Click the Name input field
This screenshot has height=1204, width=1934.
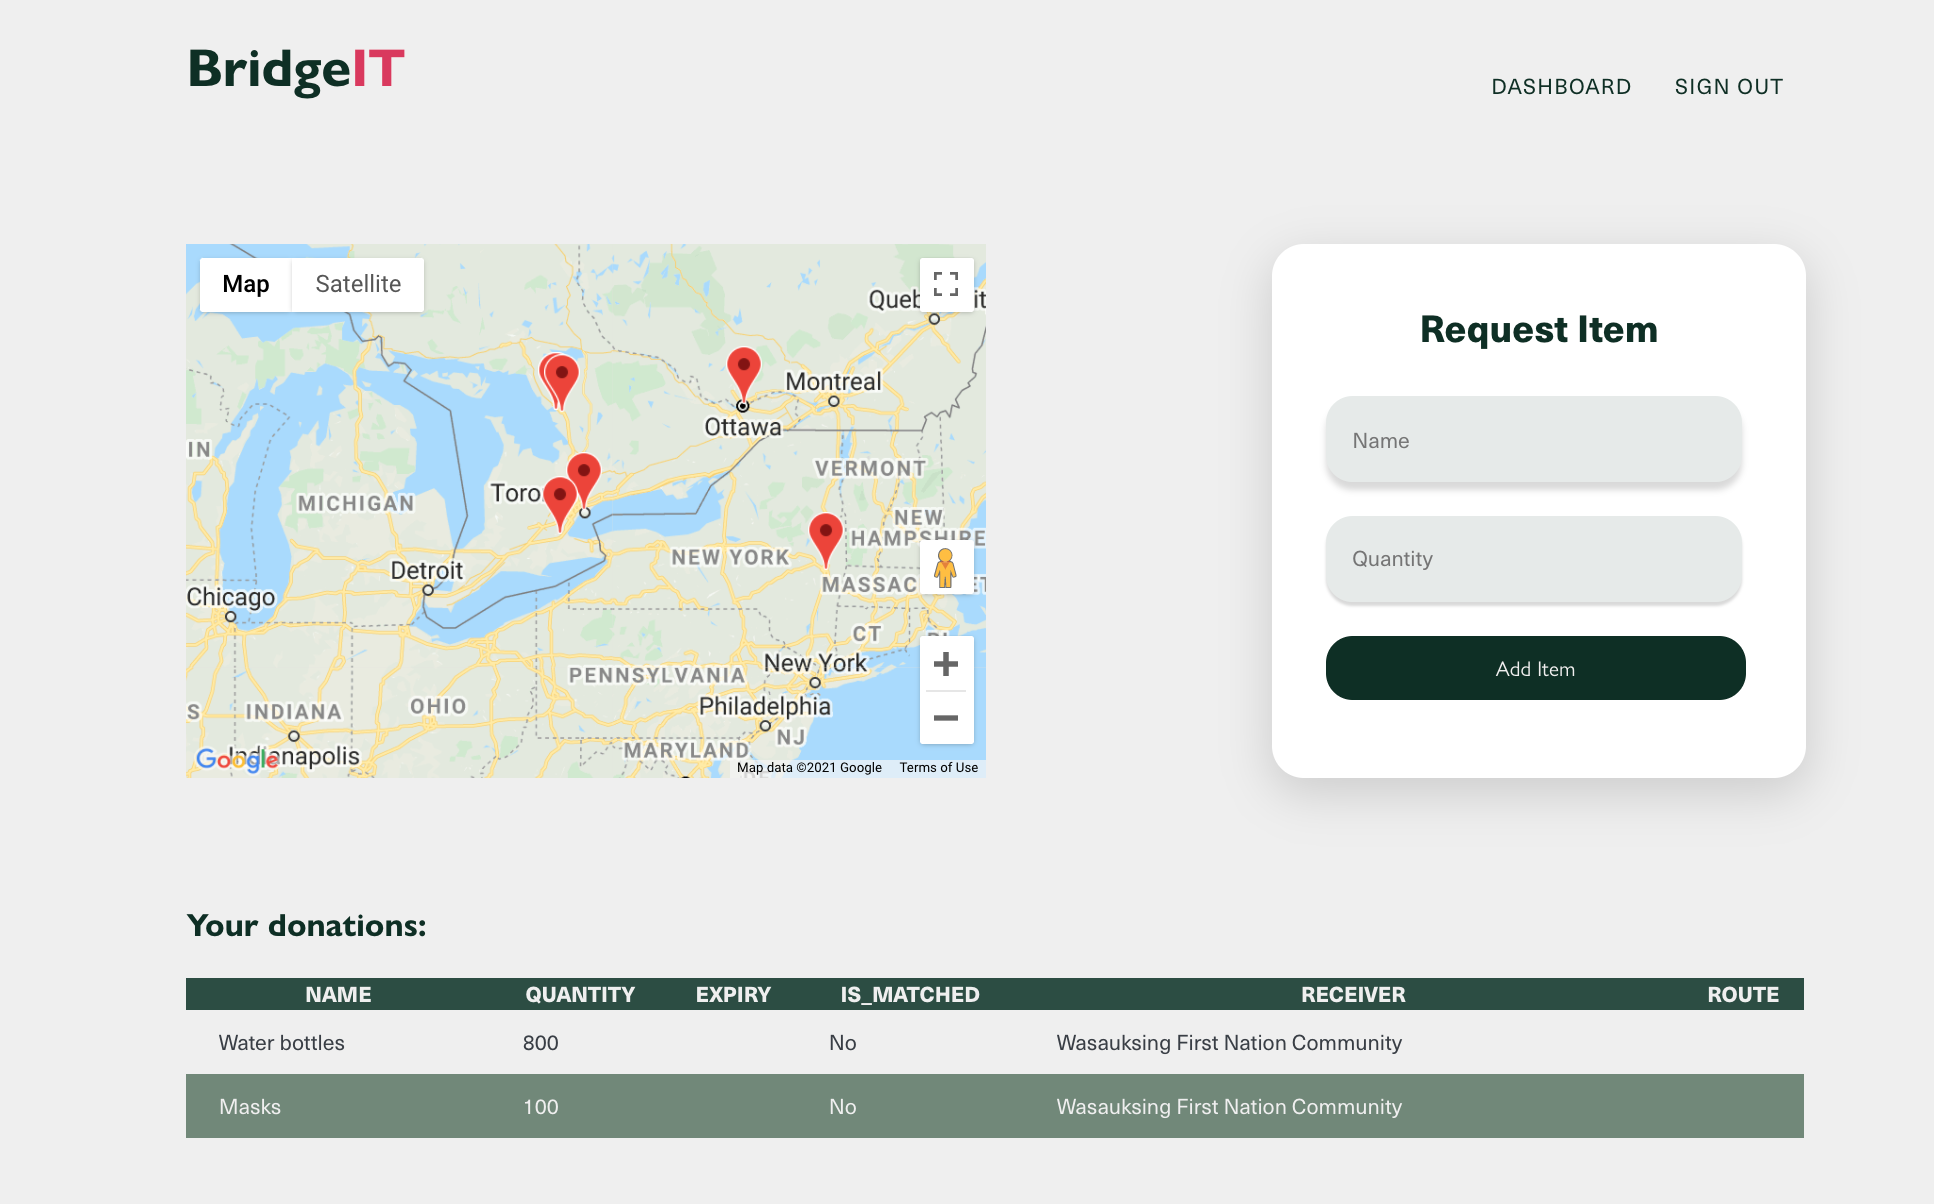[1533, 441]
